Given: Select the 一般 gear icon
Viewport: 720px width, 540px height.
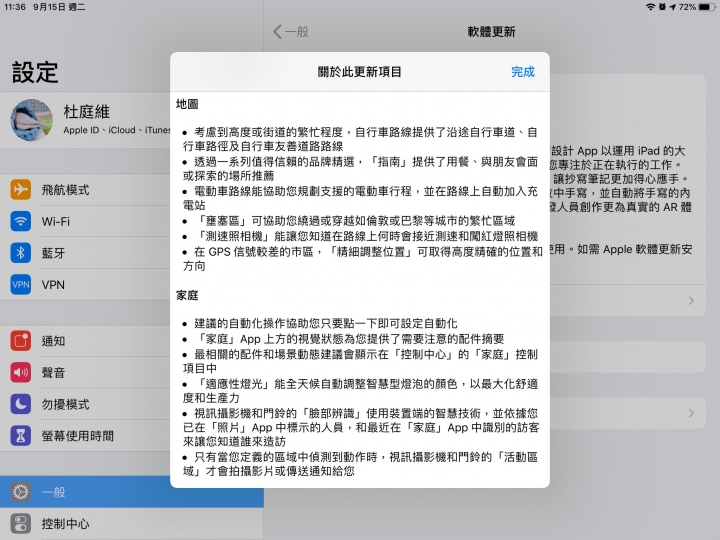Looking at the screenshot, I should [21, 492].
